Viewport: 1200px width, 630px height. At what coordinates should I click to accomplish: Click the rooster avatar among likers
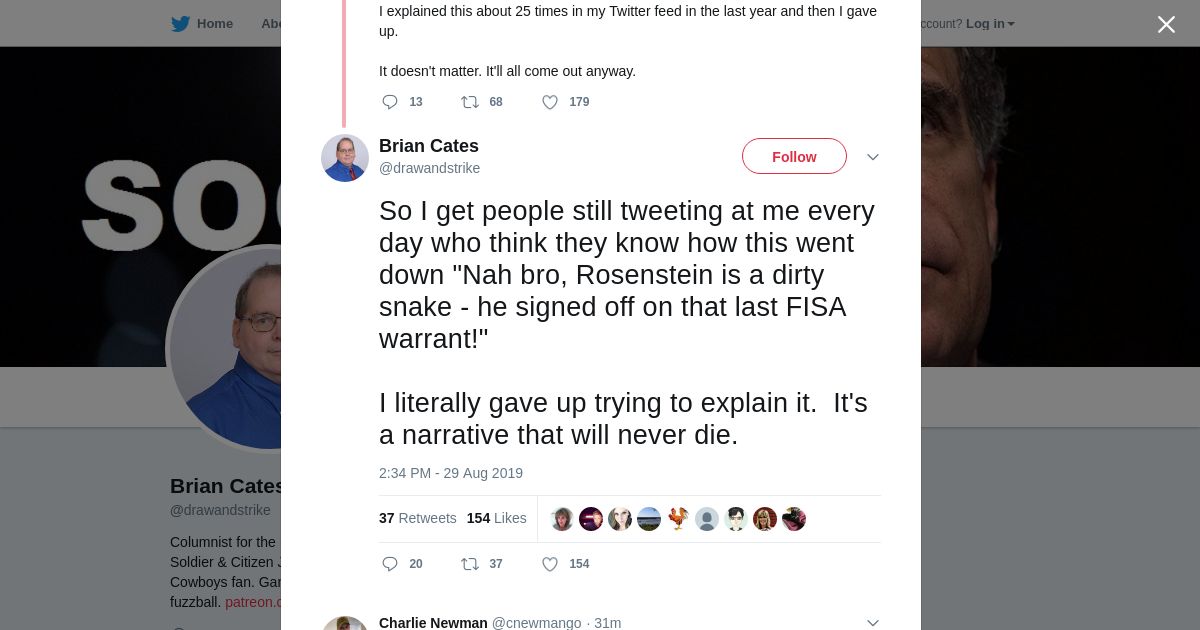point(678,519)
